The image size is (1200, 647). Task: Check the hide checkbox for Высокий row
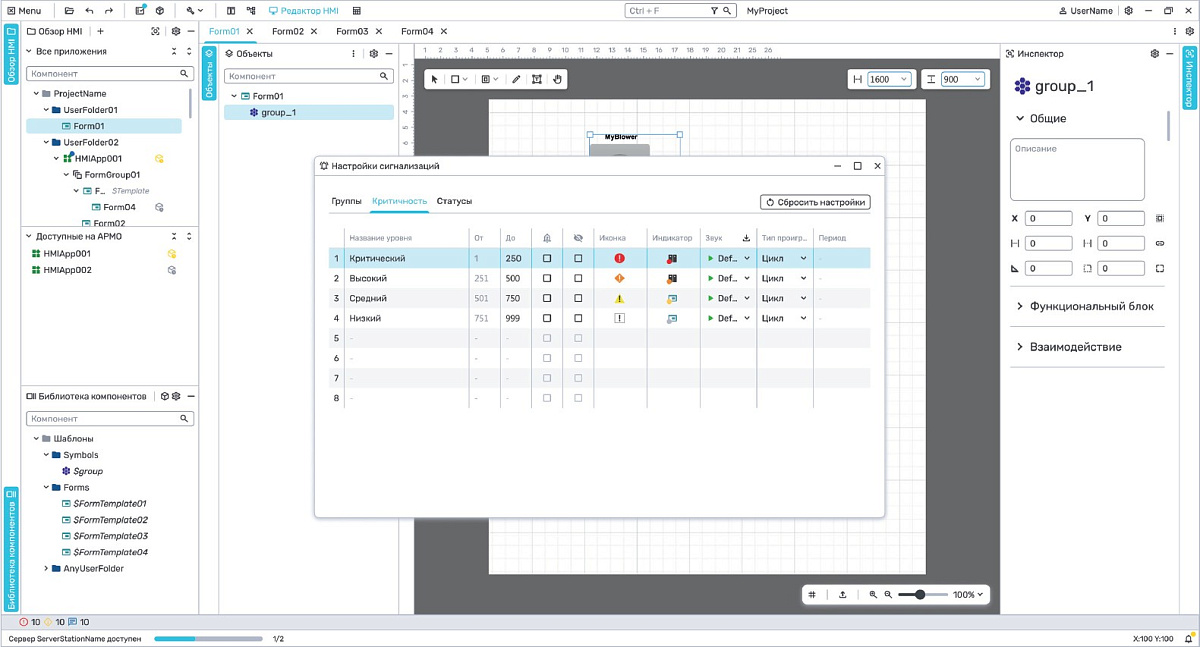click(x=578, y=278)
